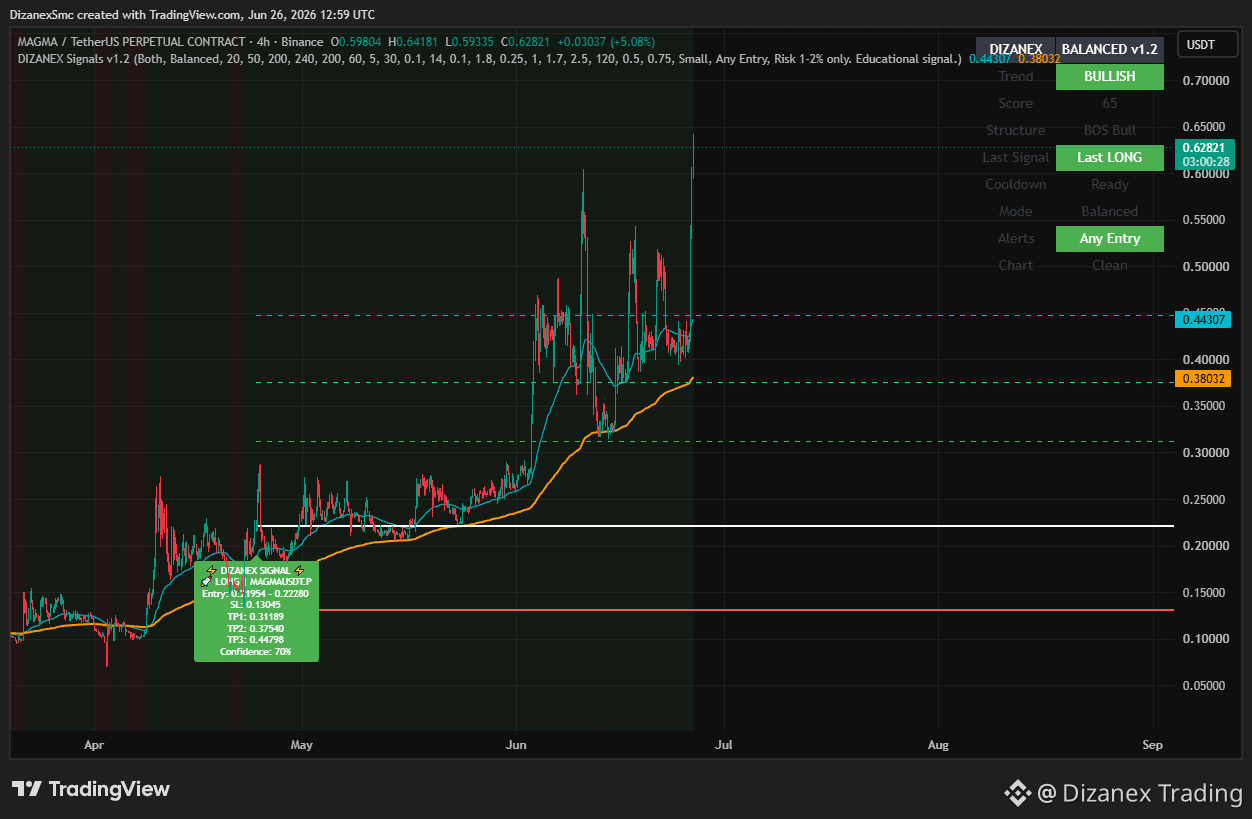Image resolution: width=1252 pixels, height=819 pixels.
Task: Select the Ready cooldown value
Action: (x=1110, y=184)
